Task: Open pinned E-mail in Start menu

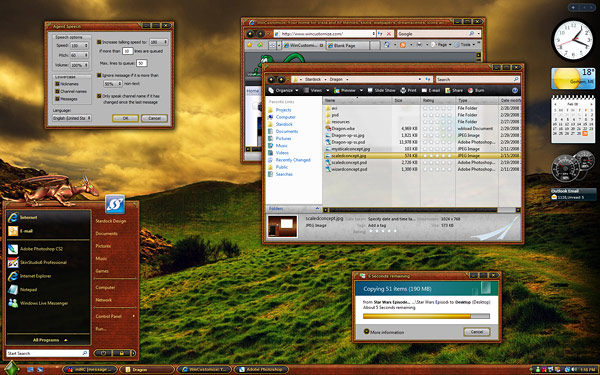Action: (x=21, y=231)
